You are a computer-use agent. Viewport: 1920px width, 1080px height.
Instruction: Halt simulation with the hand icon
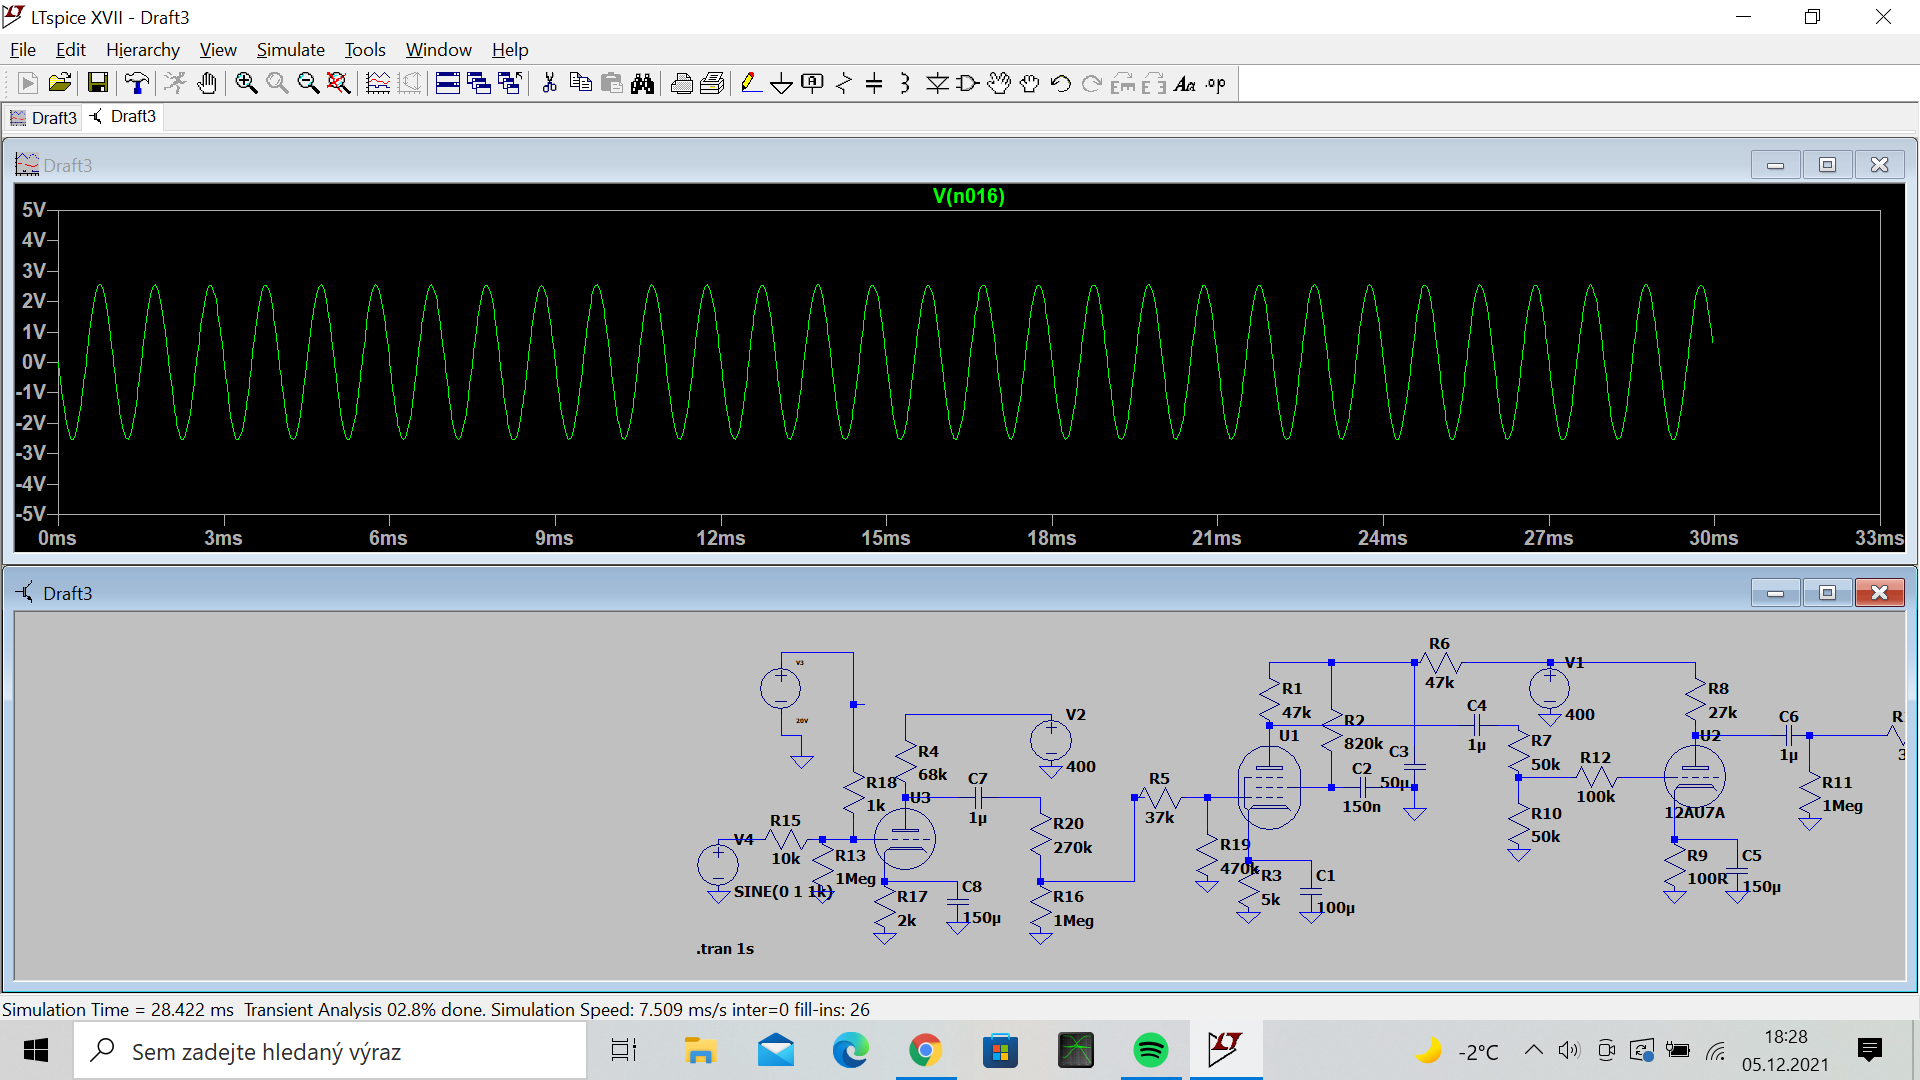point(206,84)
